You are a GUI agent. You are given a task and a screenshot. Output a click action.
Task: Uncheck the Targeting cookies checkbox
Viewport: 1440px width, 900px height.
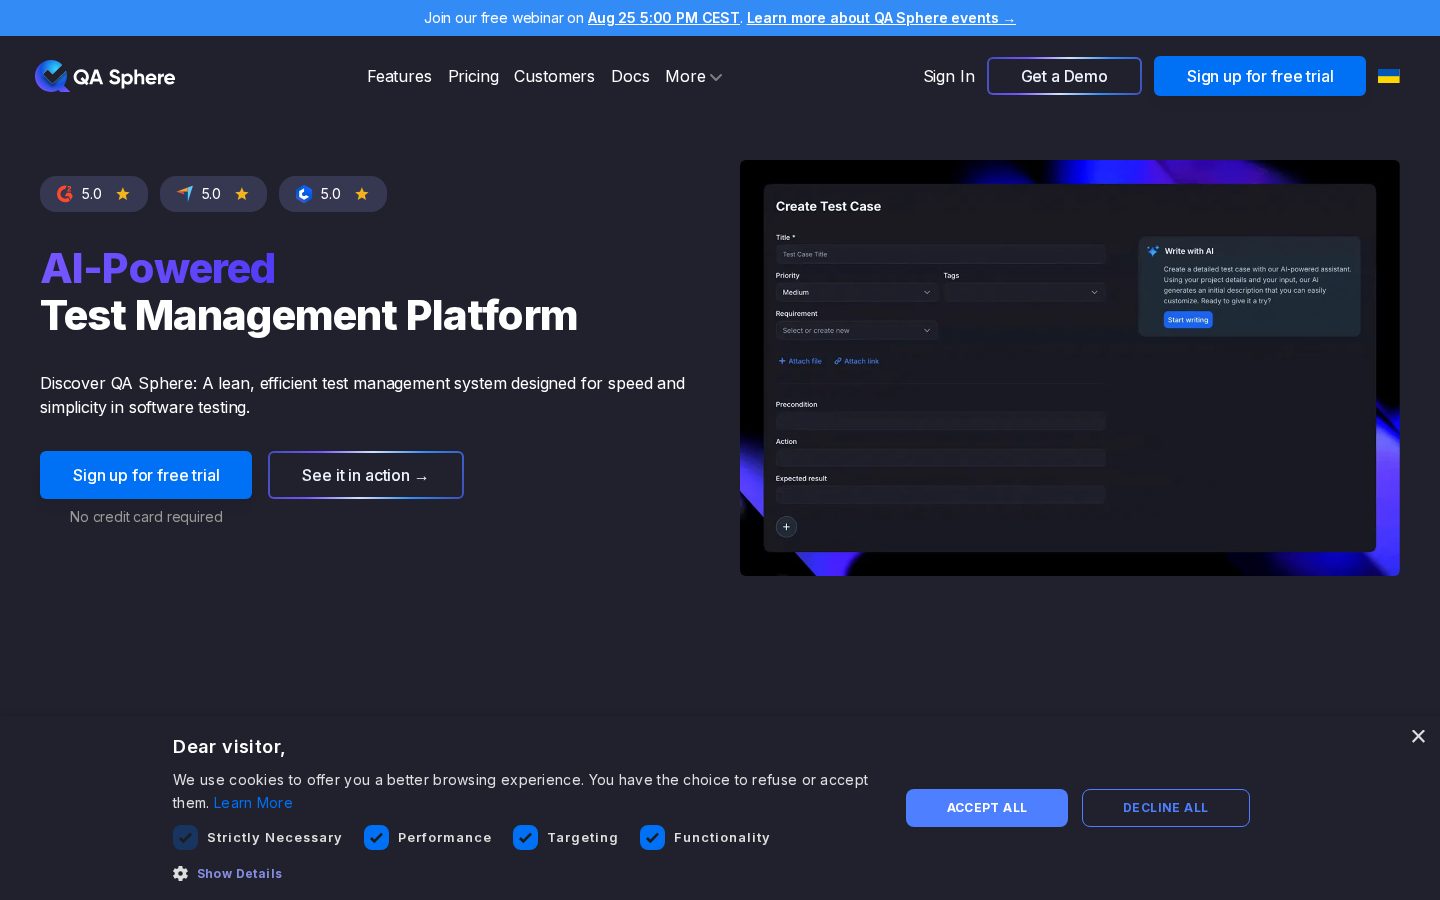525,837
